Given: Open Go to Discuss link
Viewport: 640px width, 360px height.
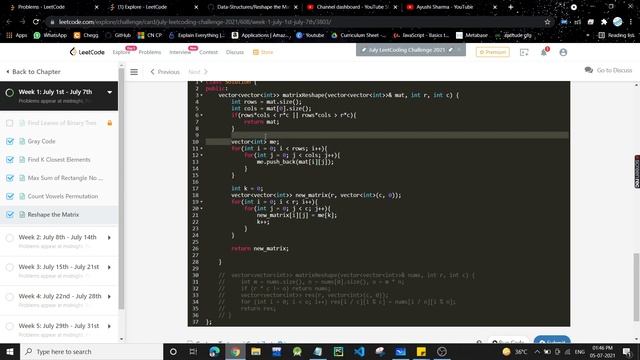Looking at the screenshot, I should 609,70.
